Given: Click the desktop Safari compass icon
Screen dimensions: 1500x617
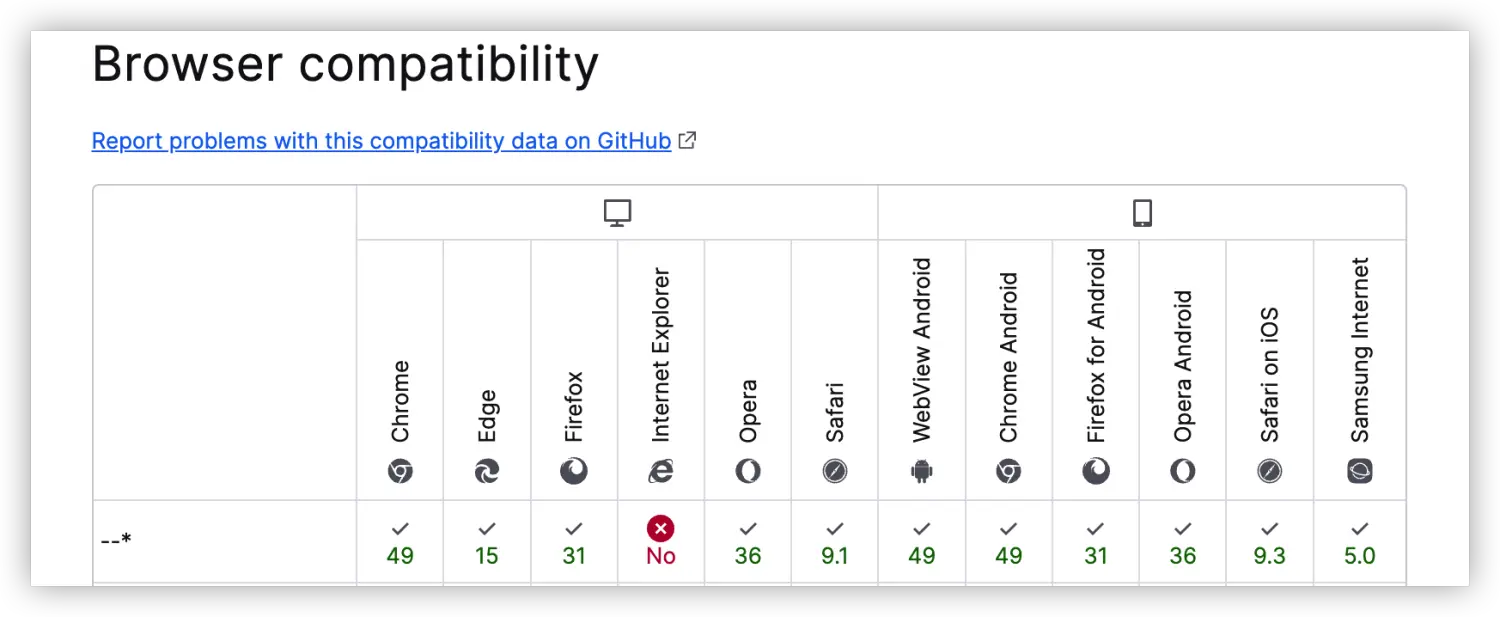Looking at the screenshot, I should pyautogui.click(x=835, y=471).
